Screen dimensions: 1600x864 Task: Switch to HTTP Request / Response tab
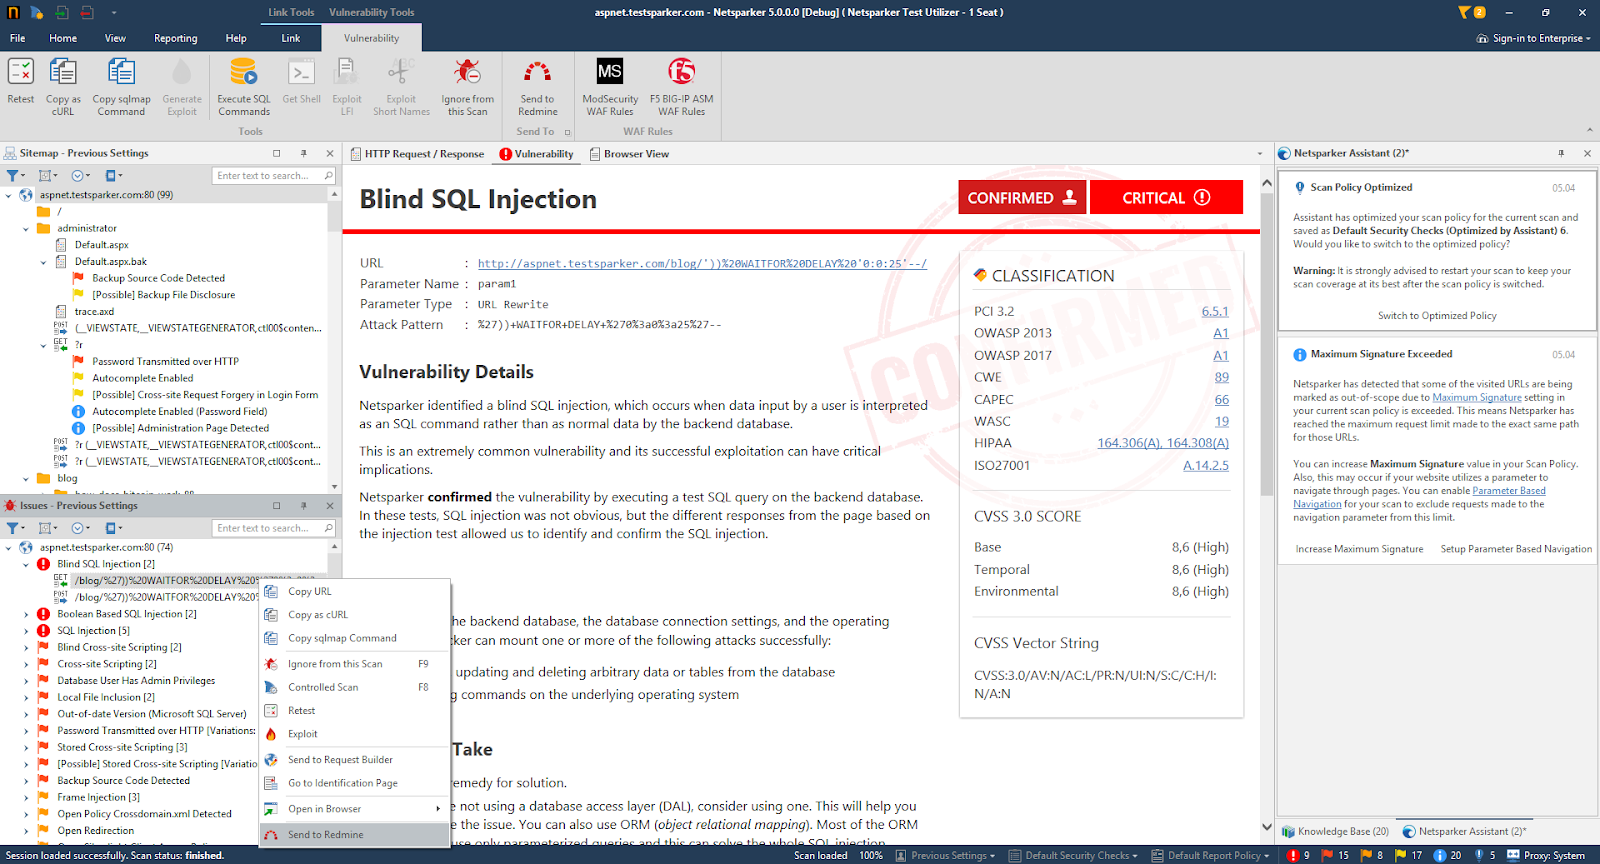pyautogui.click(x=417, y=154)
